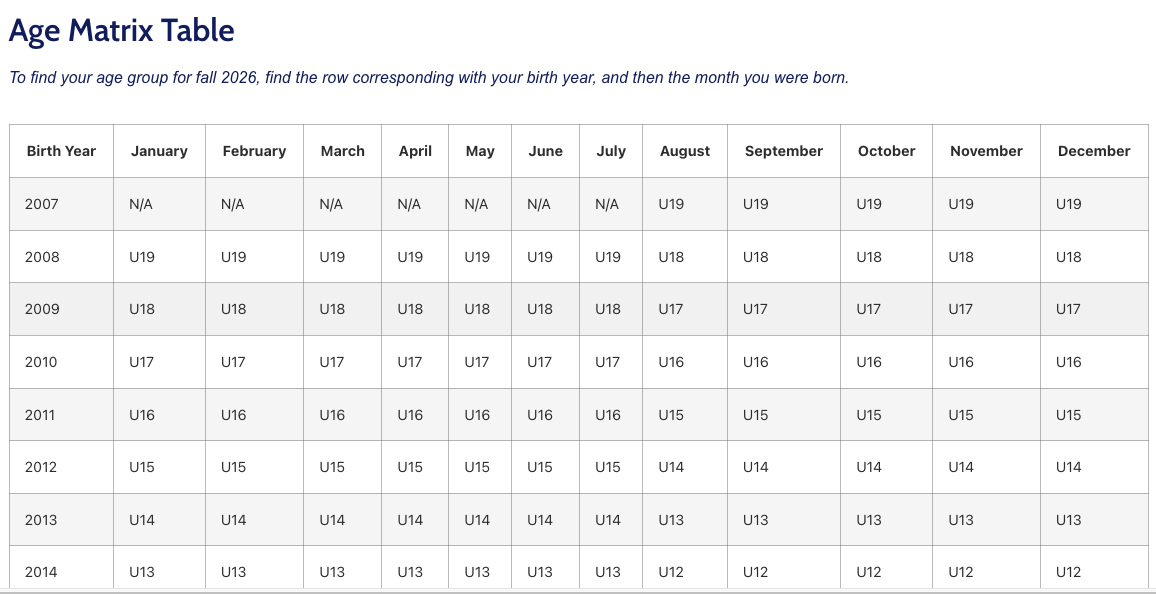The width and height of the screenshot is (1156, 594).
Task: Click the December column header
Action: tap(1093, 151)
